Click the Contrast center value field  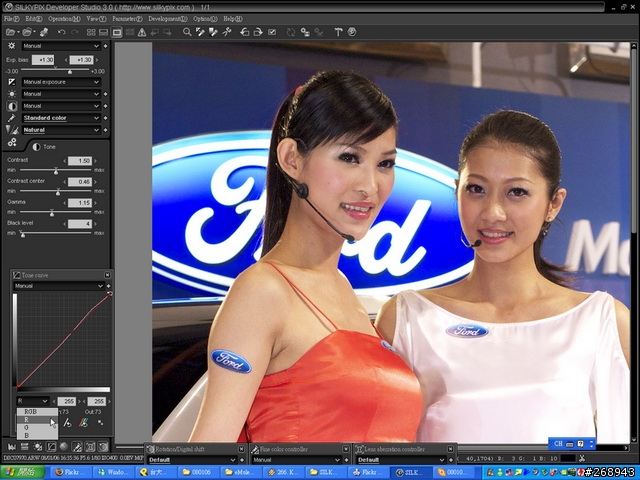pos(80,182)
